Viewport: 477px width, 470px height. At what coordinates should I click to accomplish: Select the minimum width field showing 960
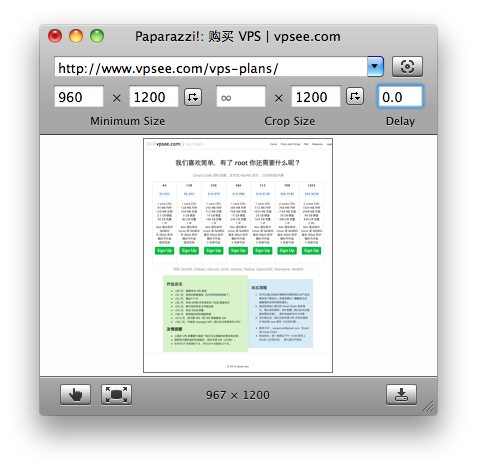(x=79, y=97)
